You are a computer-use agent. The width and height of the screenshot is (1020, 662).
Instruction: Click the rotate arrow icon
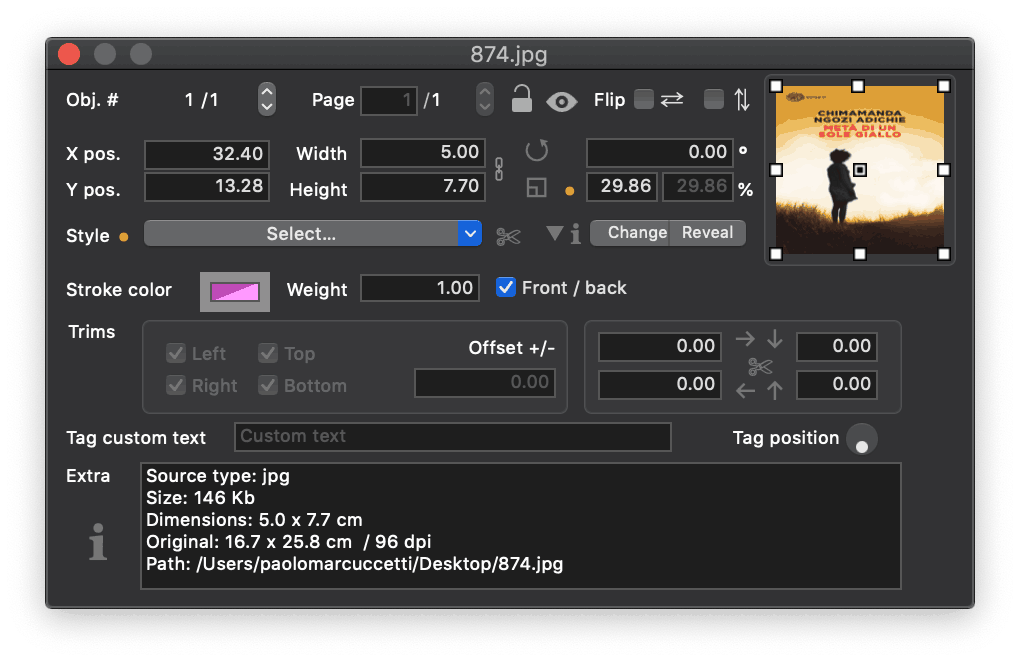(x=537, y=151)
